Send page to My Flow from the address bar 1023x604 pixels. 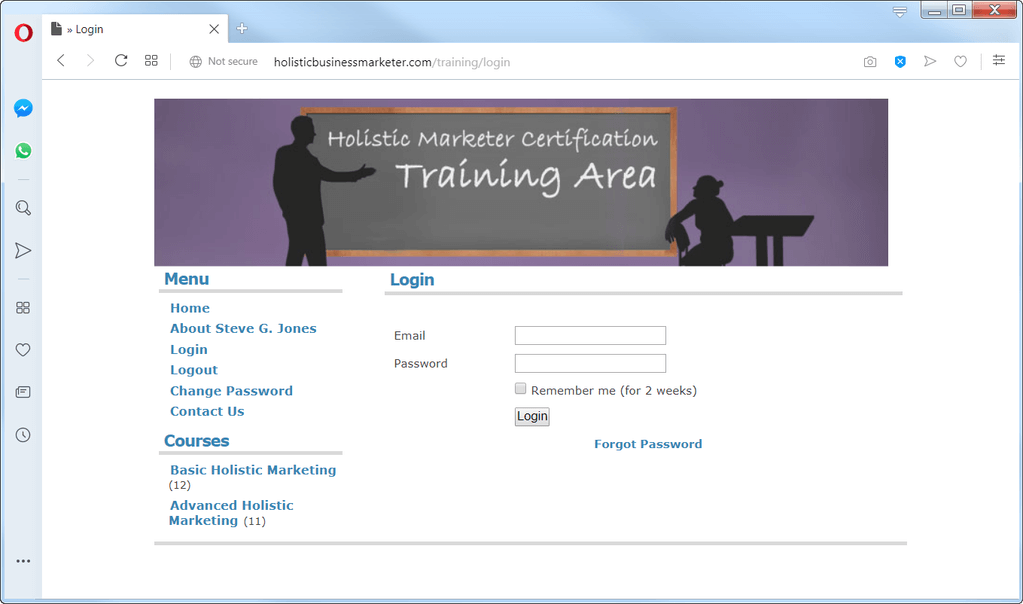point(930,61)
